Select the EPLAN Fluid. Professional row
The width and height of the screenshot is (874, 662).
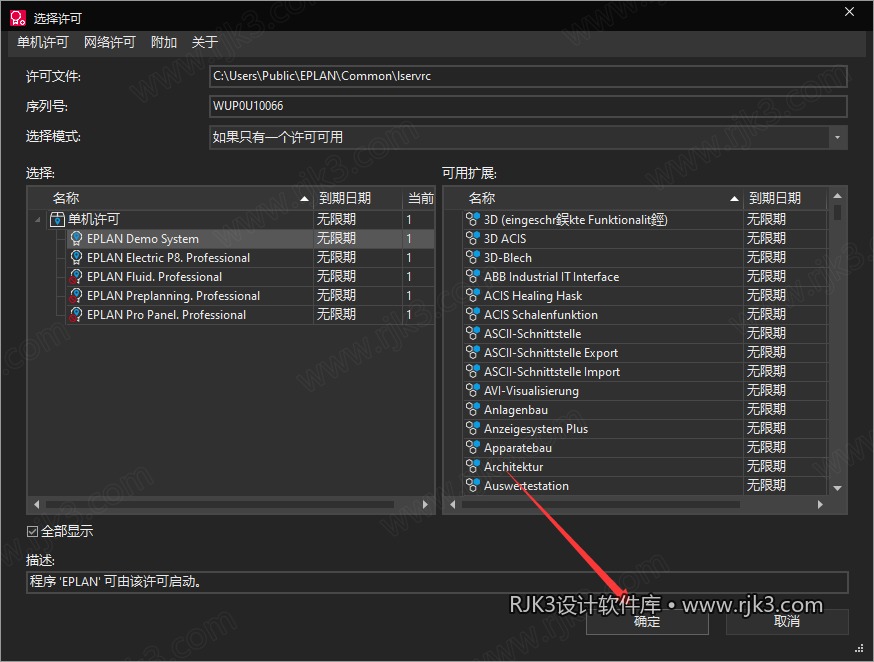(251, 276)
